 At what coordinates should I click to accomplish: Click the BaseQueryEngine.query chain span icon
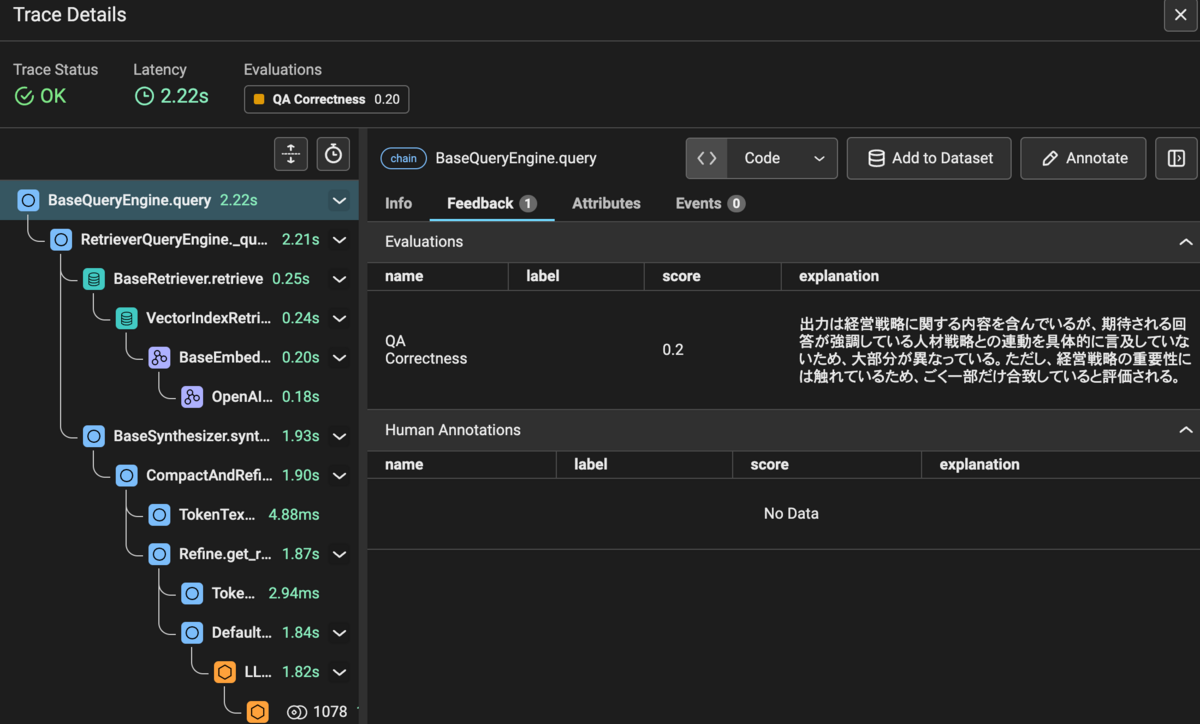(x=29, y=200)
